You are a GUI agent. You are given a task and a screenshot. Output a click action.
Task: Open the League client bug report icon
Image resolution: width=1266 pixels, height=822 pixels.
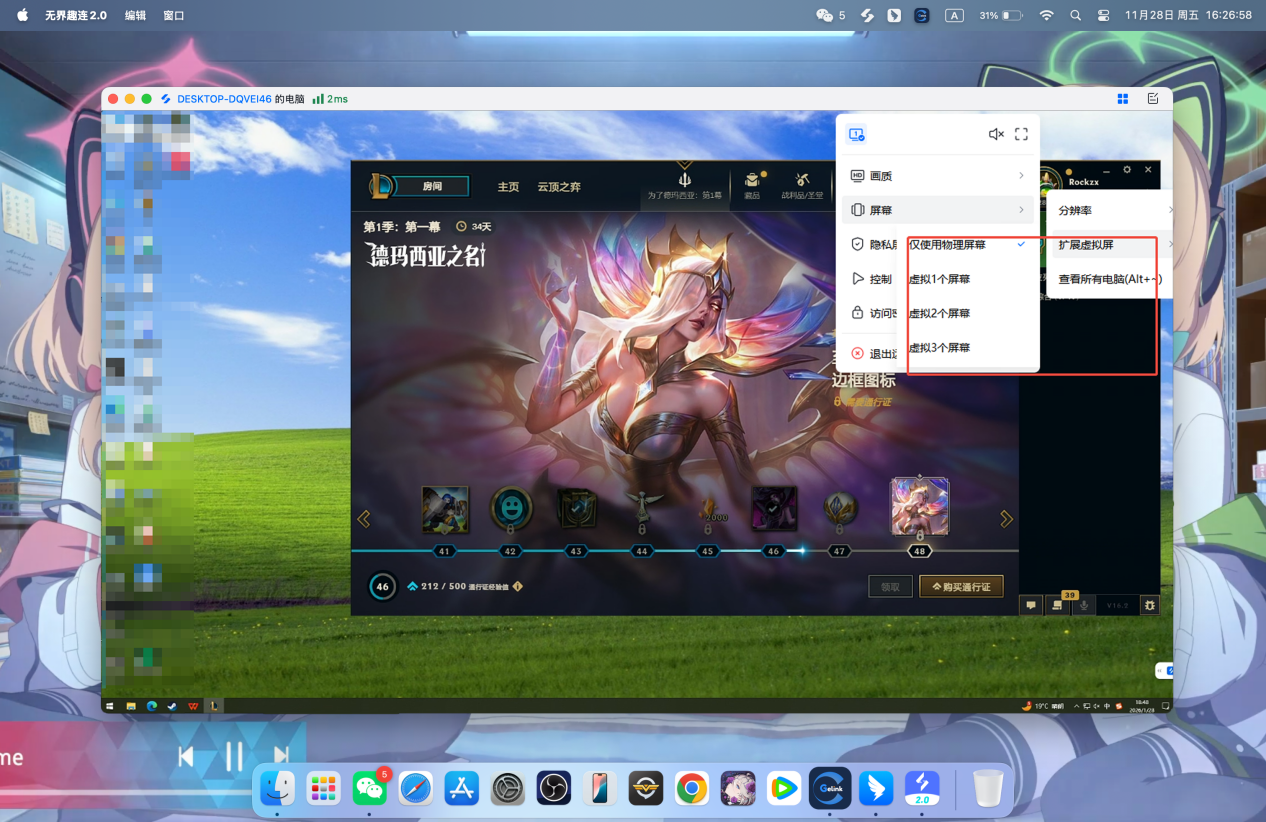(1150, 605)
